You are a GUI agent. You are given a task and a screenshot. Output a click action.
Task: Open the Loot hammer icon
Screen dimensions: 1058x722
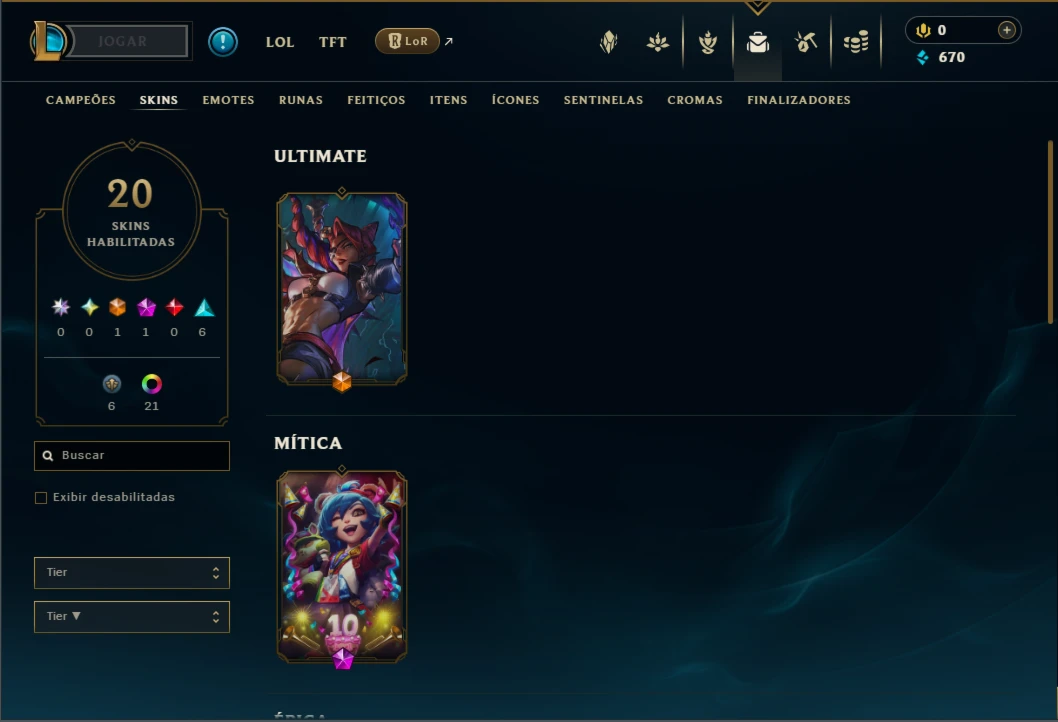point(806,42)
